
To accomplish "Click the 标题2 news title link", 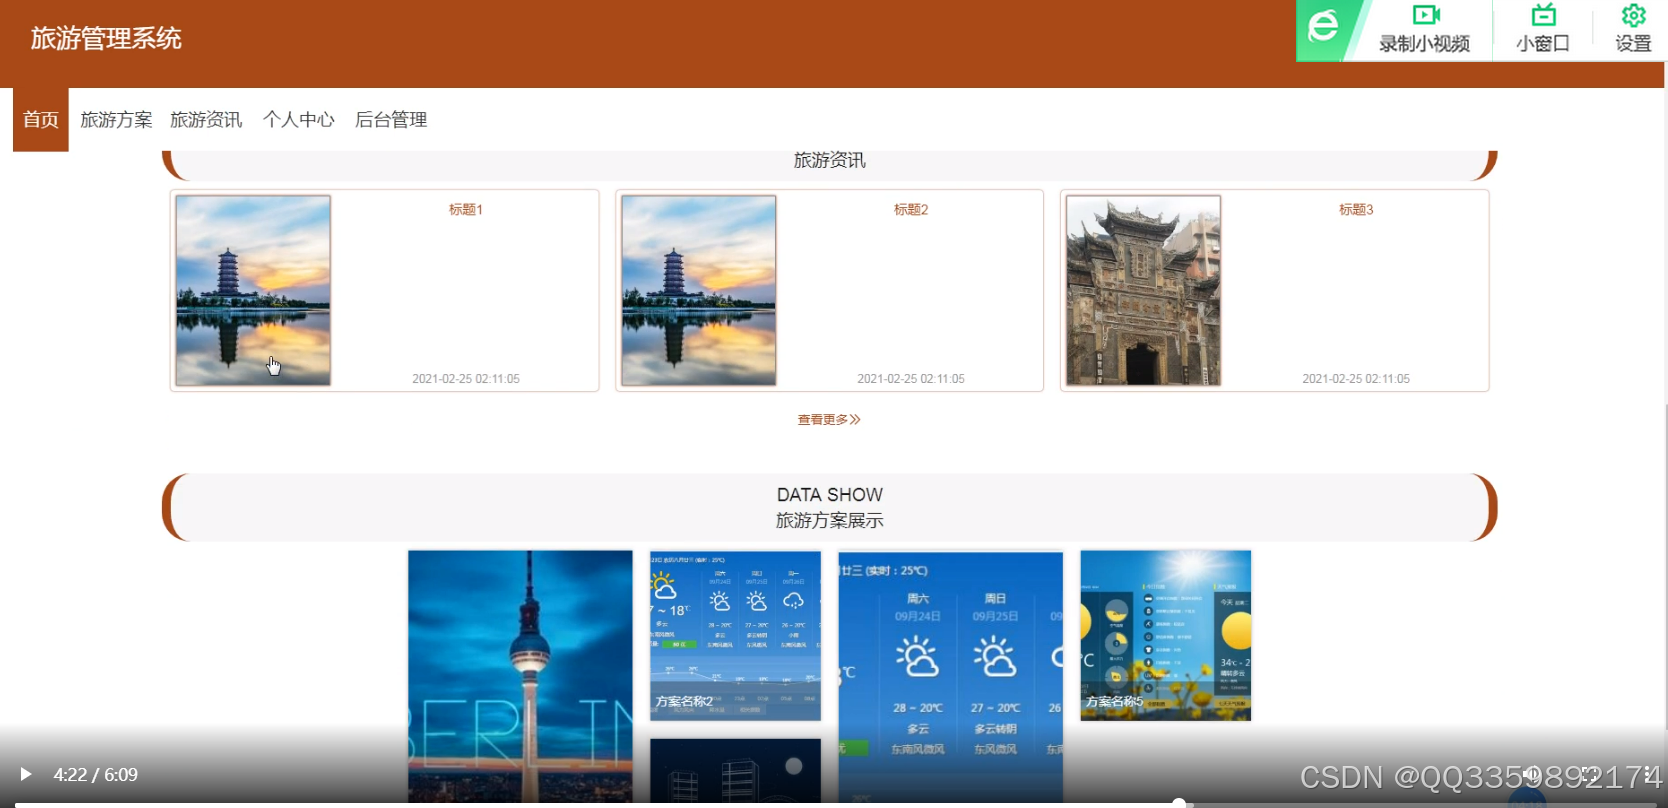I will click(x=911, y=209).
